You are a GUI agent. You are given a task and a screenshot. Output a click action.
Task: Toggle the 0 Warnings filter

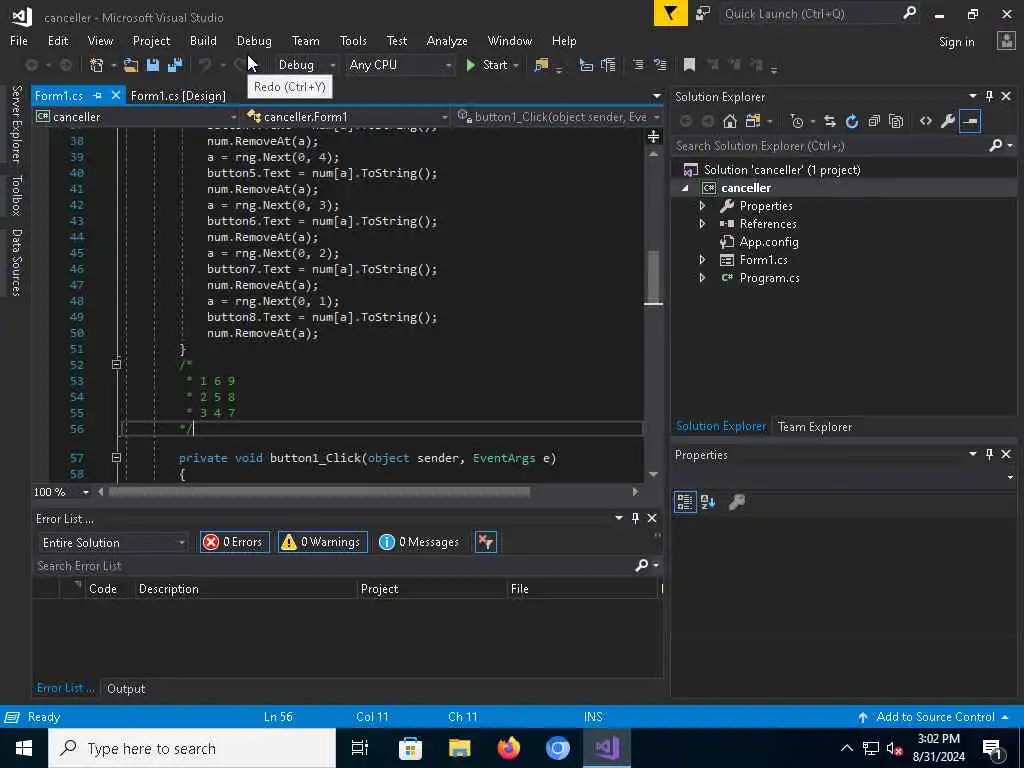(323, 542)
